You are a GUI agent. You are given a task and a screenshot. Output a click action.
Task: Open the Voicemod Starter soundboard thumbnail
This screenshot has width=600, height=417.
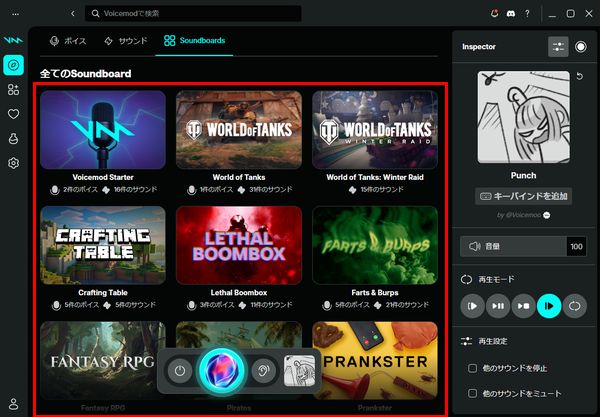click(x=103, y=130)
